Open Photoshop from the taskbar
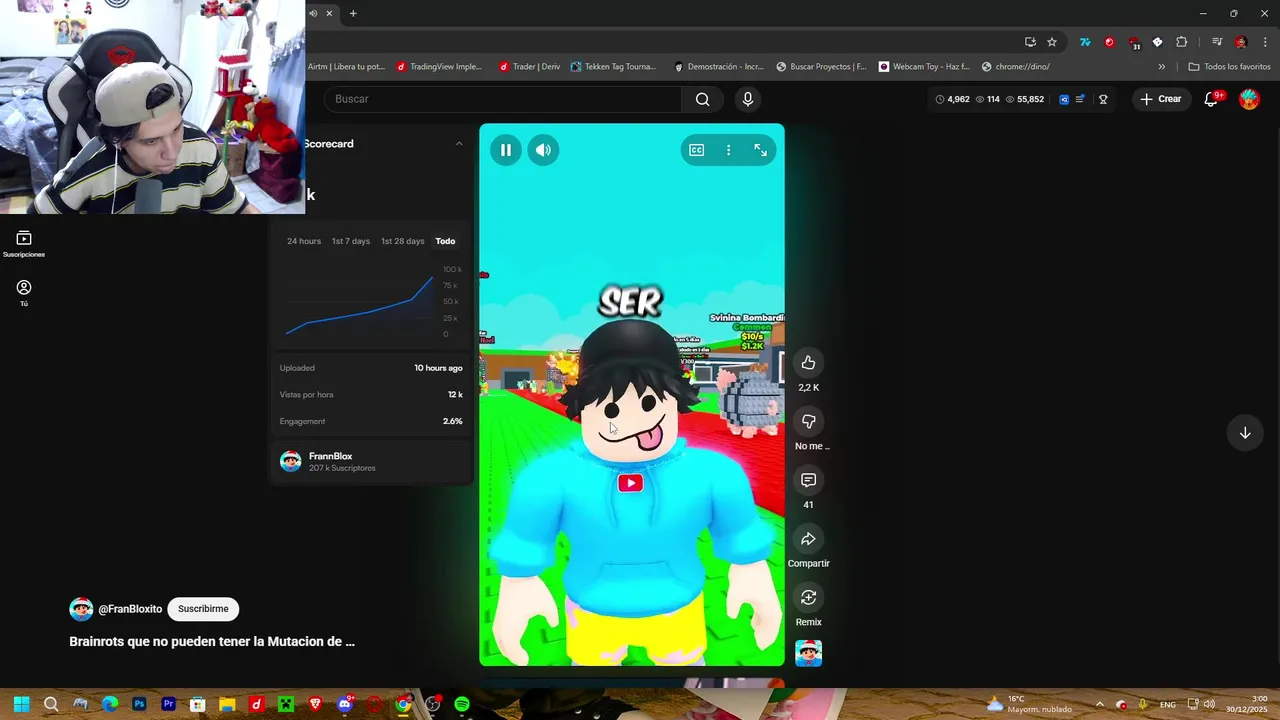Image resolution: width=1280 pixels, height=720 pixels. click(x=139, y=705)
